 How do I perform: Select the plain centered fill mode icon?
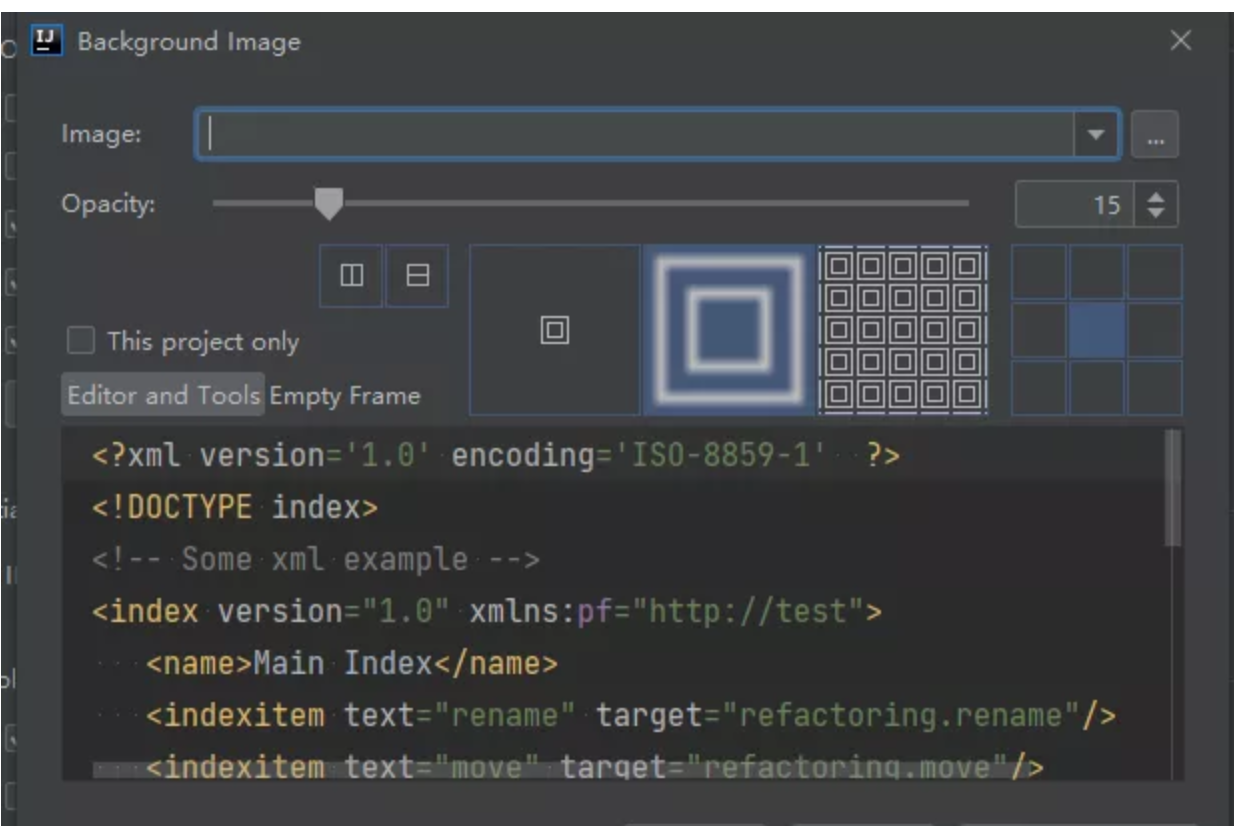click(x=554, y=329)
